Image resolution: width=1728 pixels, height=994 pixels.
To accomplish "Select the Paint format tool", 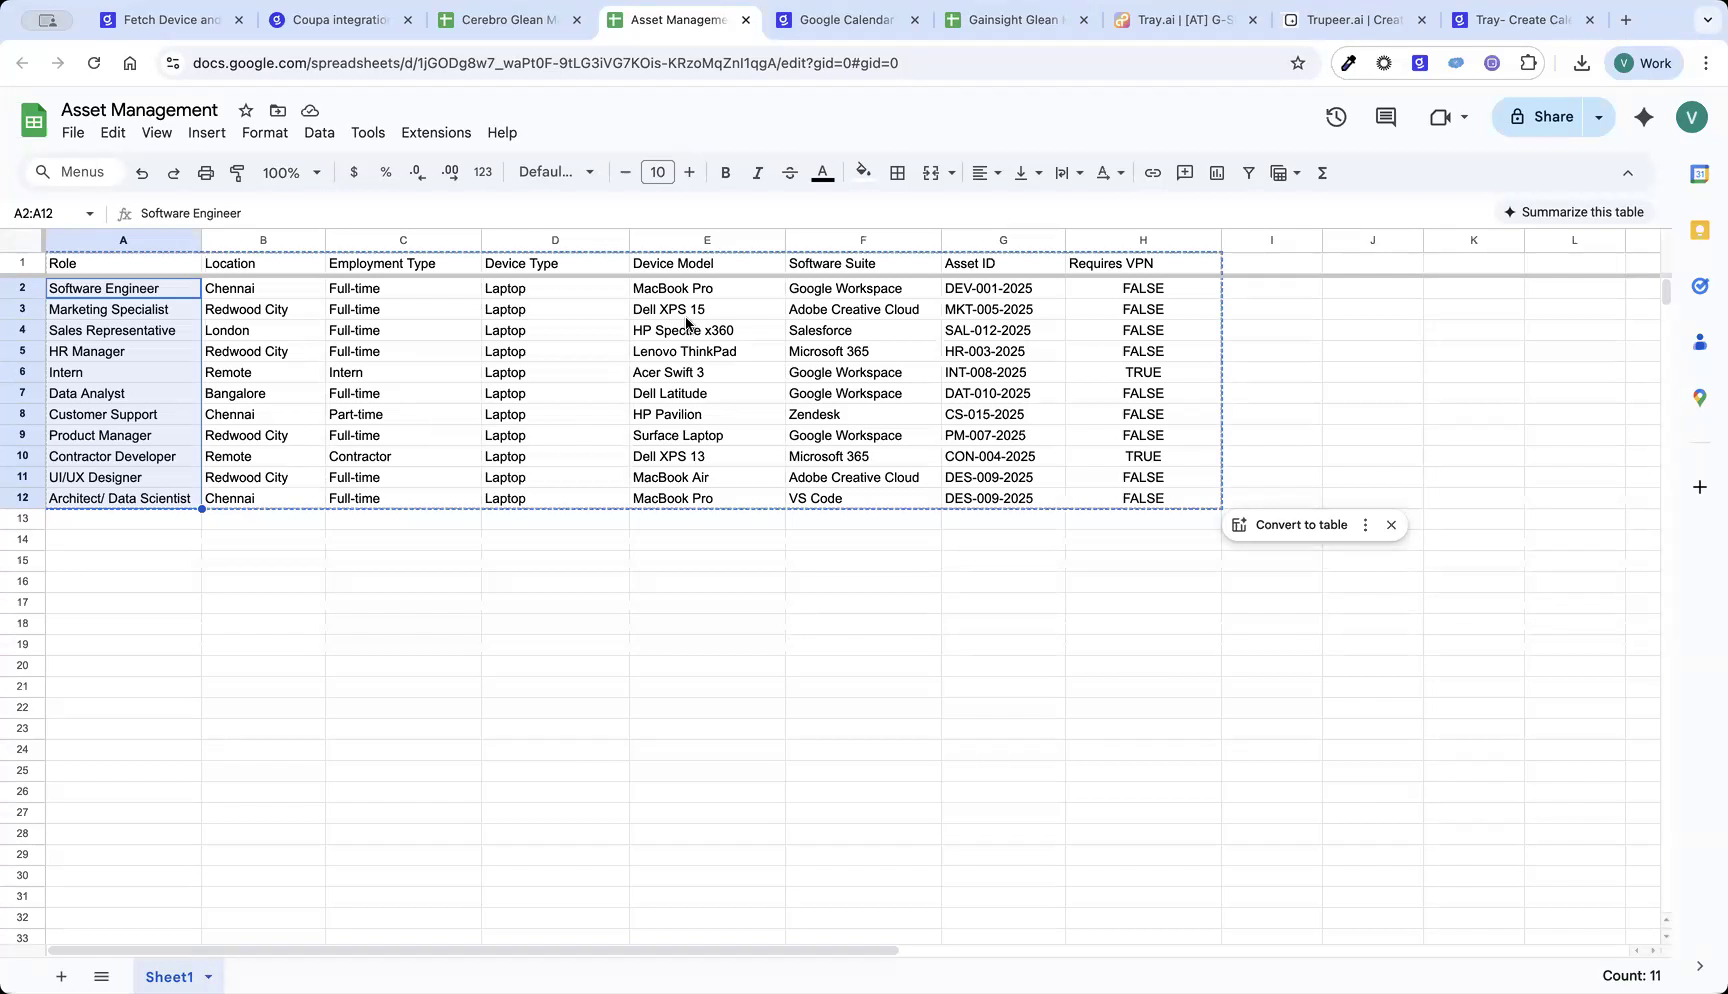I will (237, 172).
